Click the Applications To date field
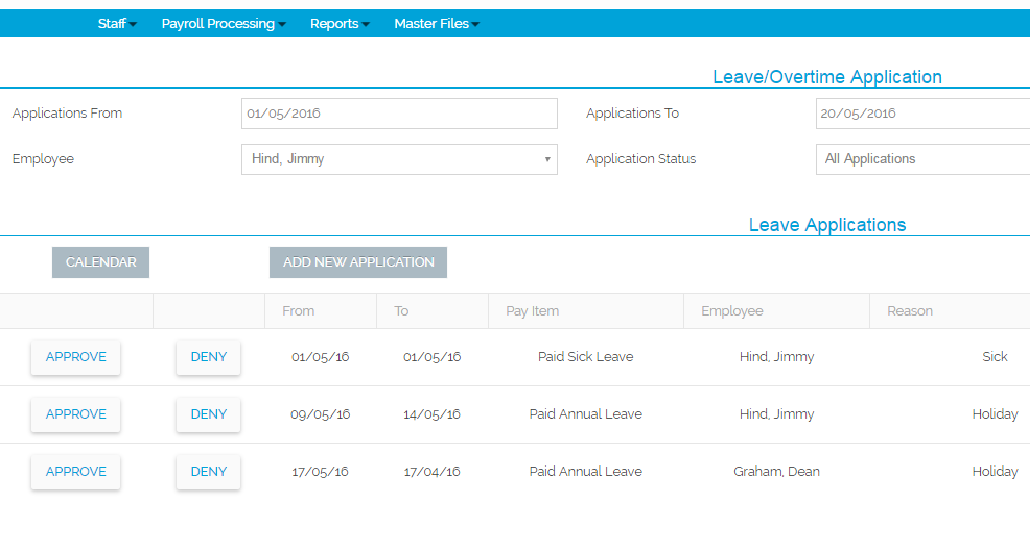The width and height of the screenshot is (1030, 554). [922, 114]
